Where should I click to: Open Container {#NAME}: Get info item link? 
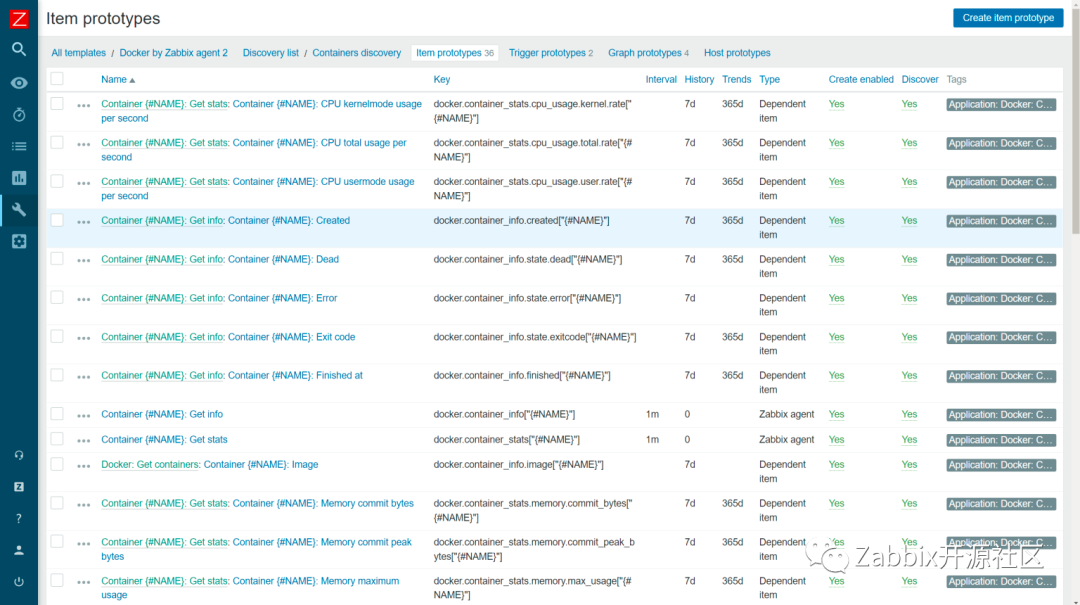pos(162,414)
